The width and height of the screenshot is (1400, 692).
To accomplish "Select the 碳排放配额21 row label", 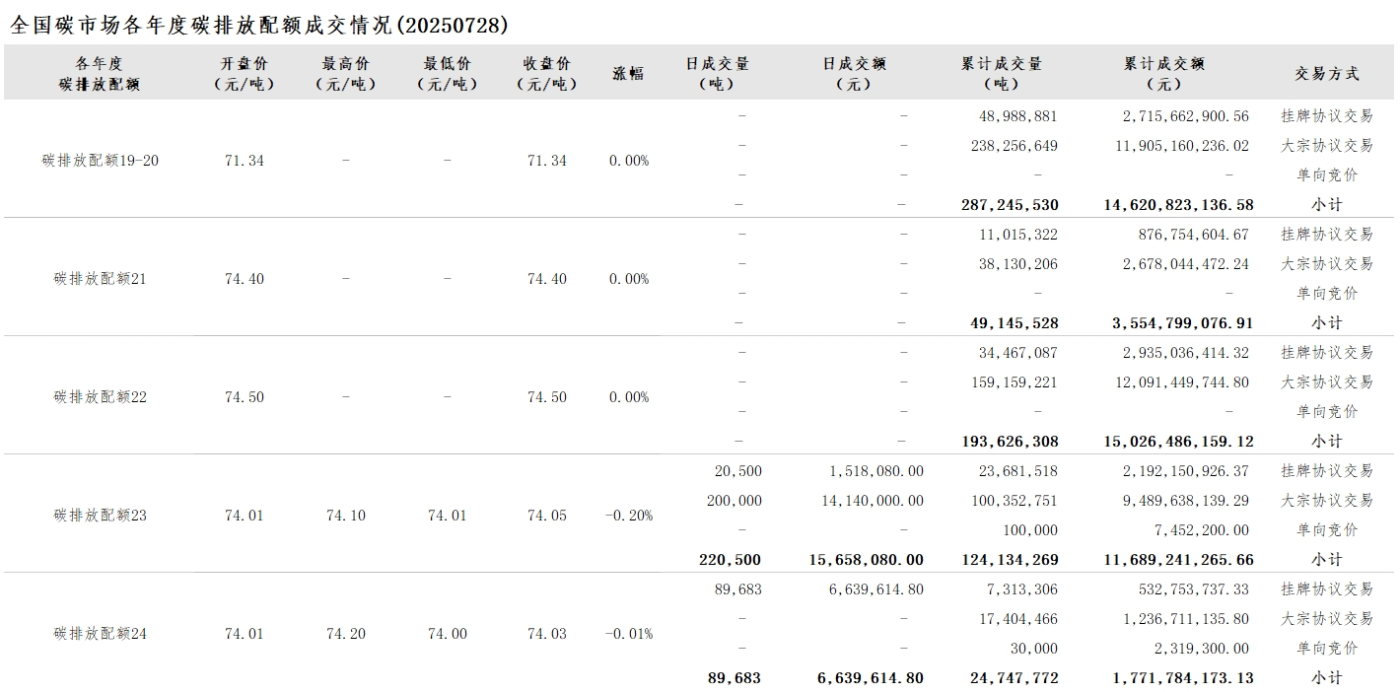I will coord(100,279).
